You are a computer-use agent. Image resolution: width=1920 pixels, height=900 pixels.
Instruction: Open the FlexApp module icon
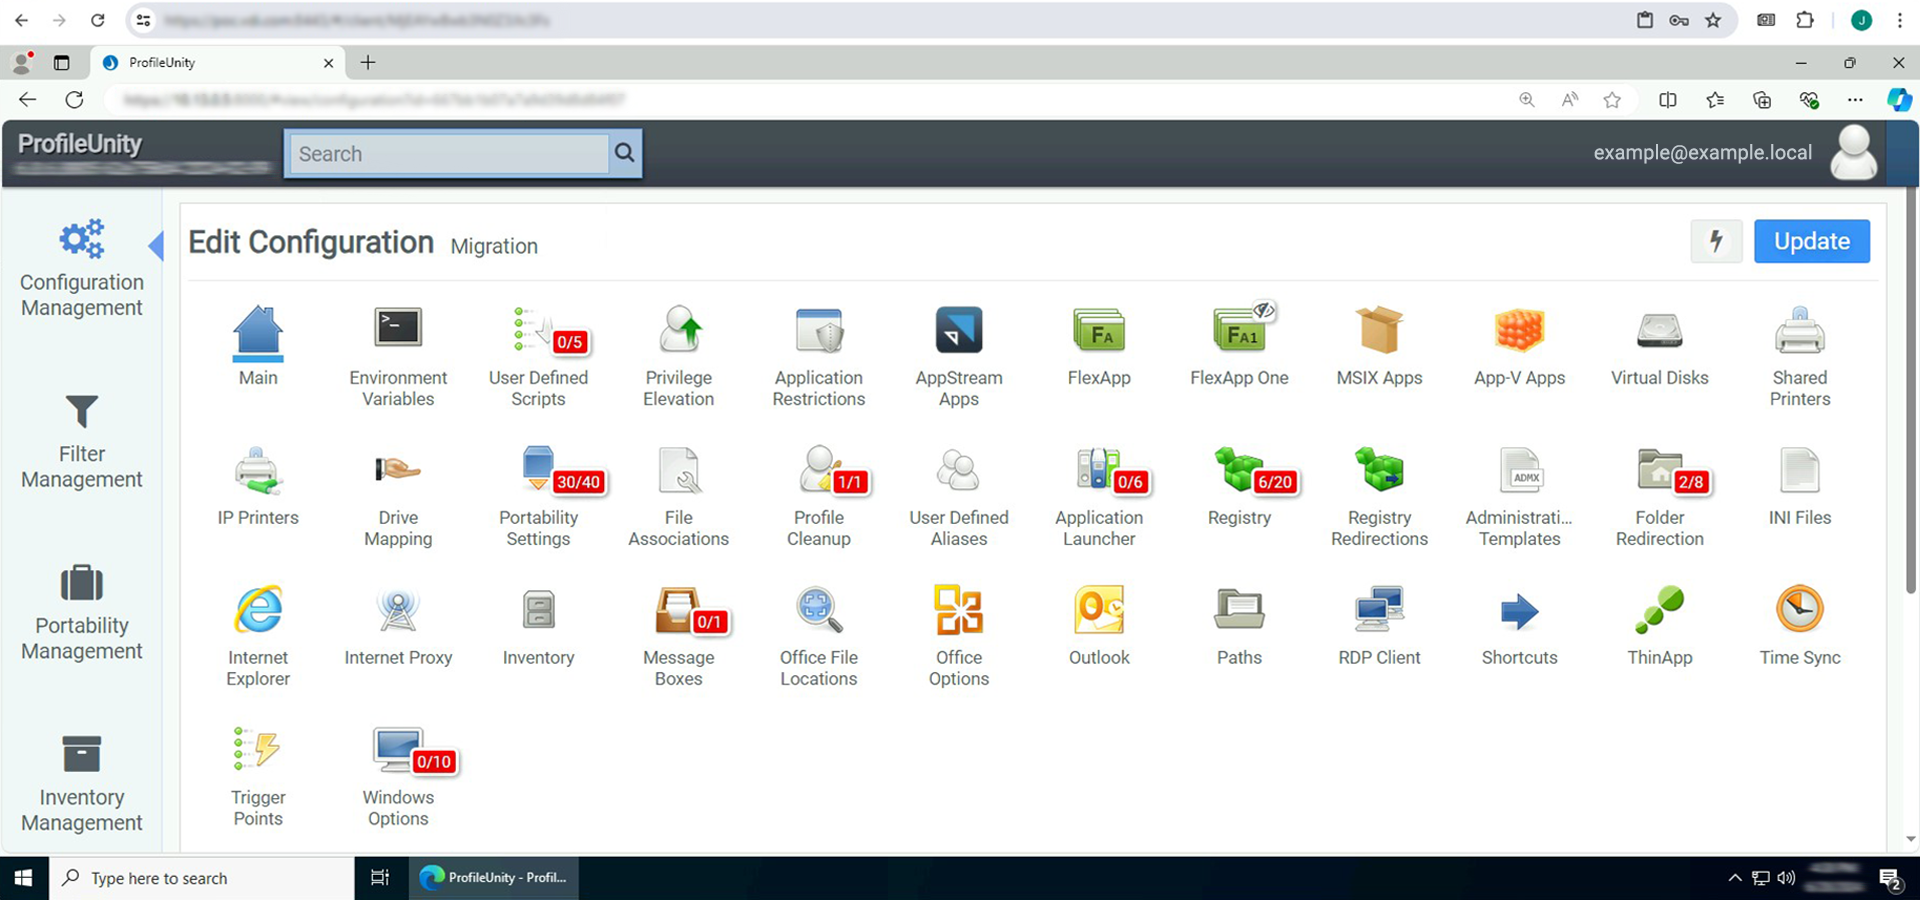coord(1098,332)
